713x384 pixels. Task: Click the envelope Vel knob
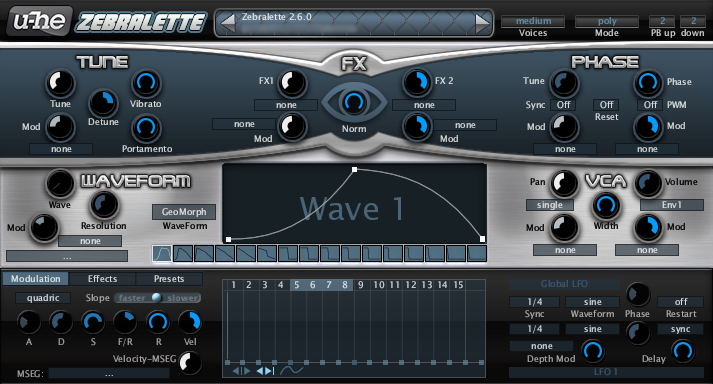(190, 322)
